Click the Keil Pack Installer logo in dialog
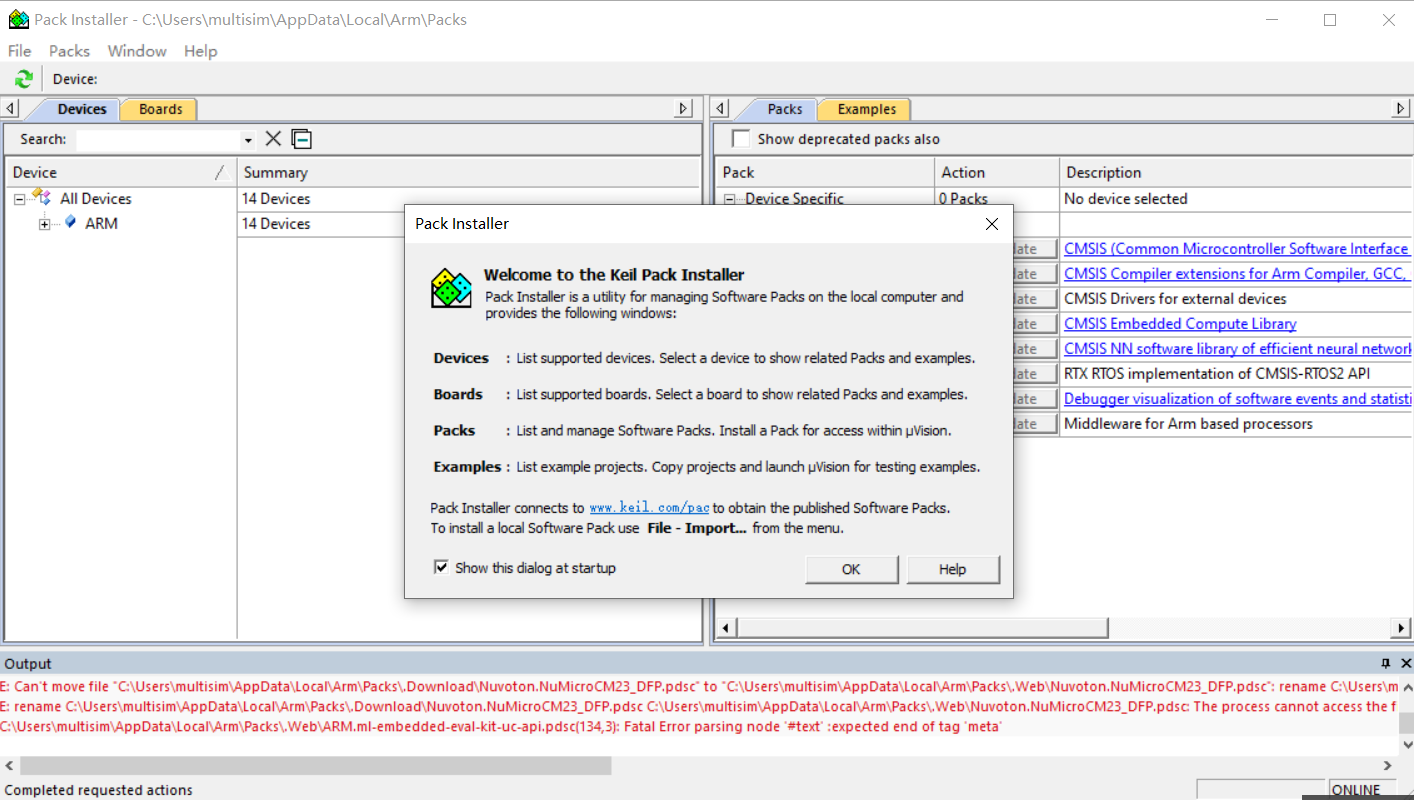The width and height of the screenshot is (1414, 800). [x=451, y=288]
